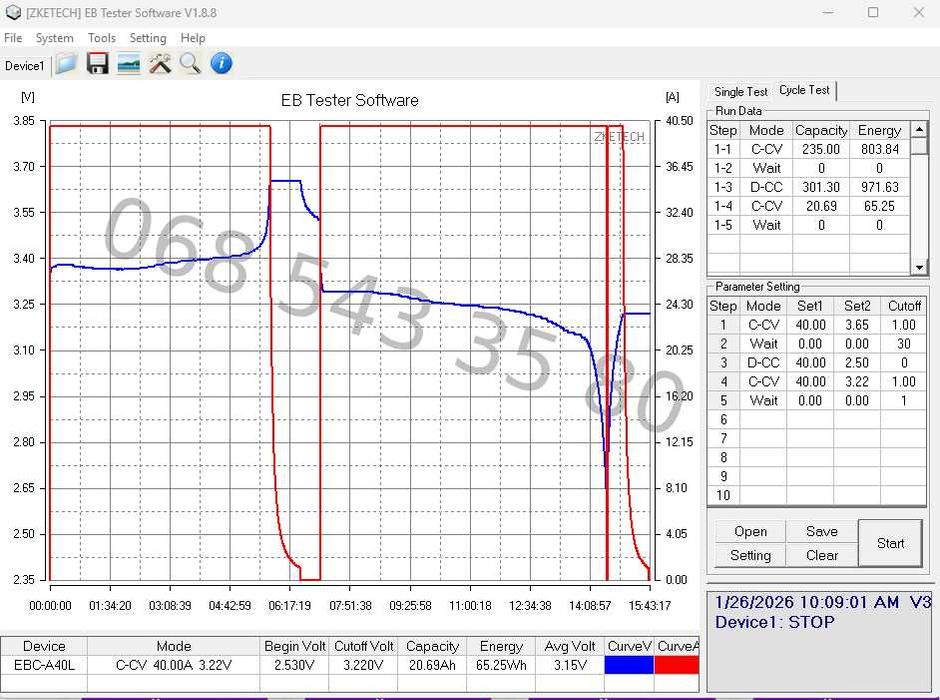Click the blue CurveV color swatch
This screenshot has height=700, width=940.
point(629,665)
